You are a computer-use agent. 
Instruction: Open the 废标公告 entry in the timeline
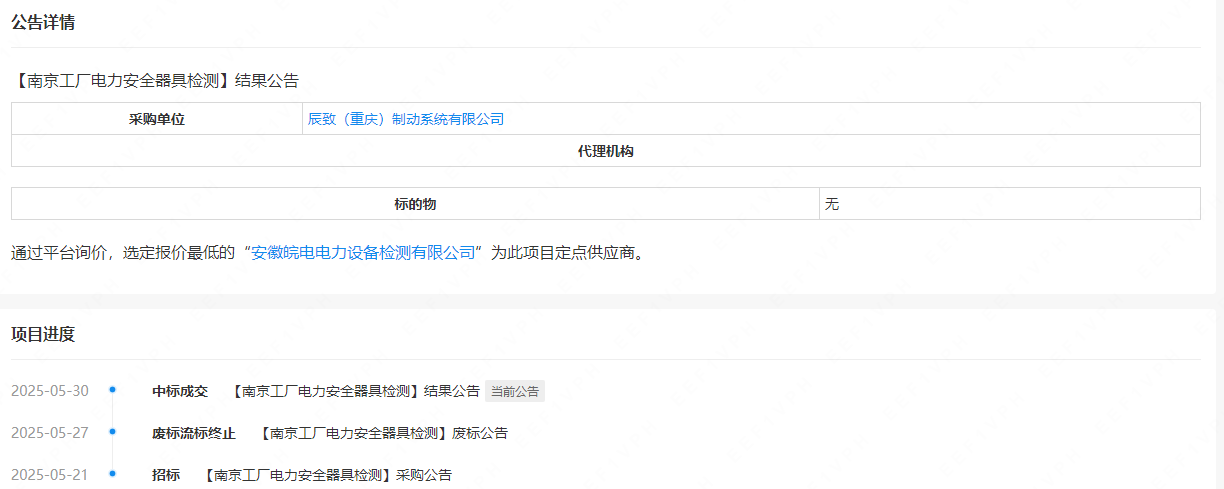383,433
